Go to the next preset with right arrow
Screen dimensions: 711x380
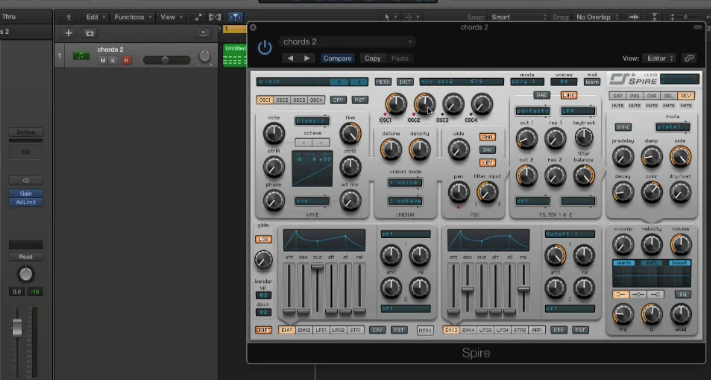tap(307, 58)
